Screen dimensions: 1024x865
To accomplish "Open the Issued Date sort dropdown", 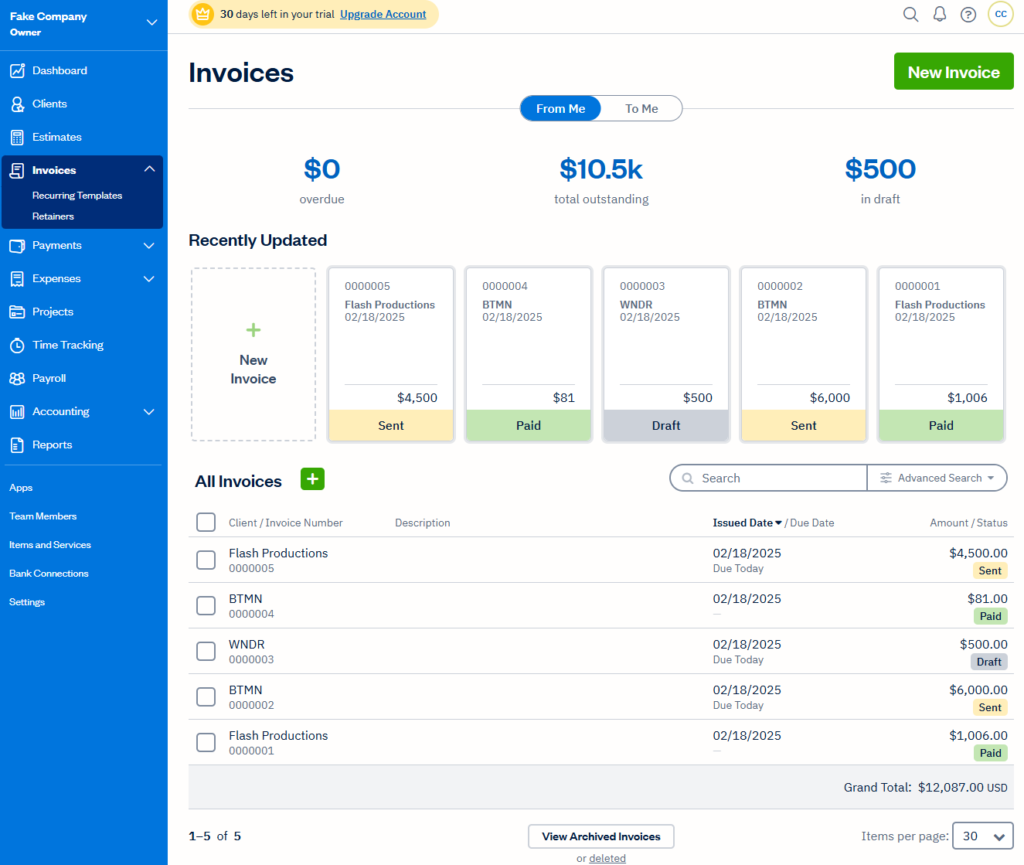I will click(x=741, y=522).
